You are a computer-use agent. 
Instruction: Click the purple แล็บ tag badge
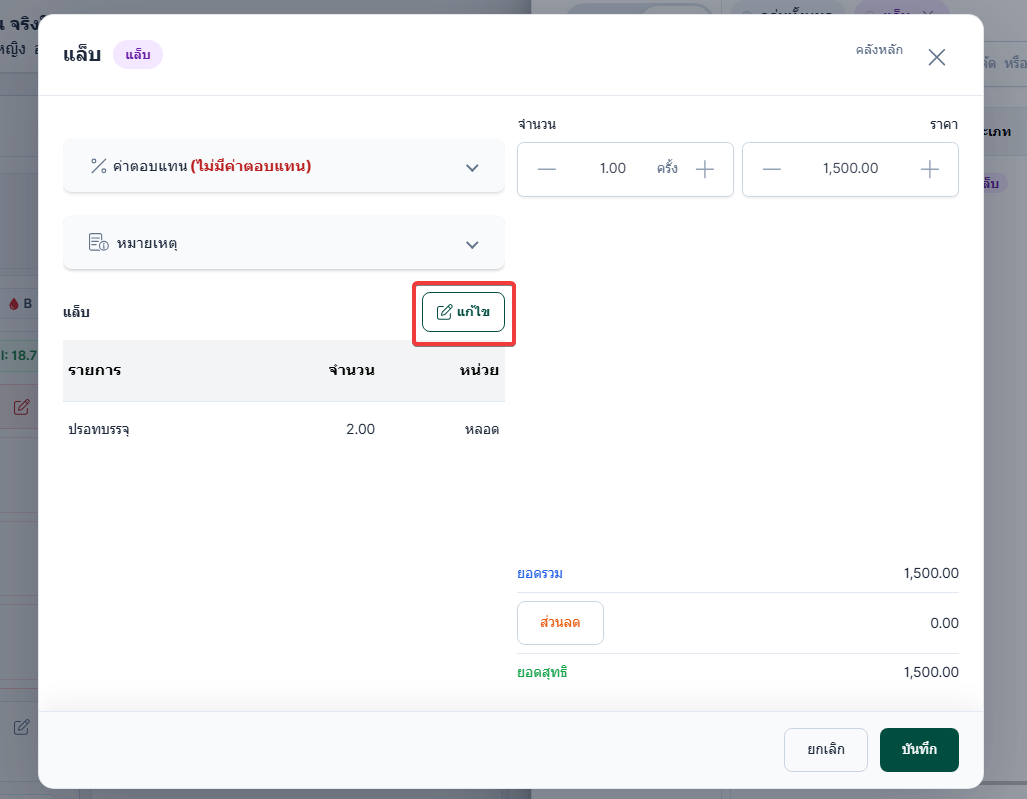(x=138, y=54)
